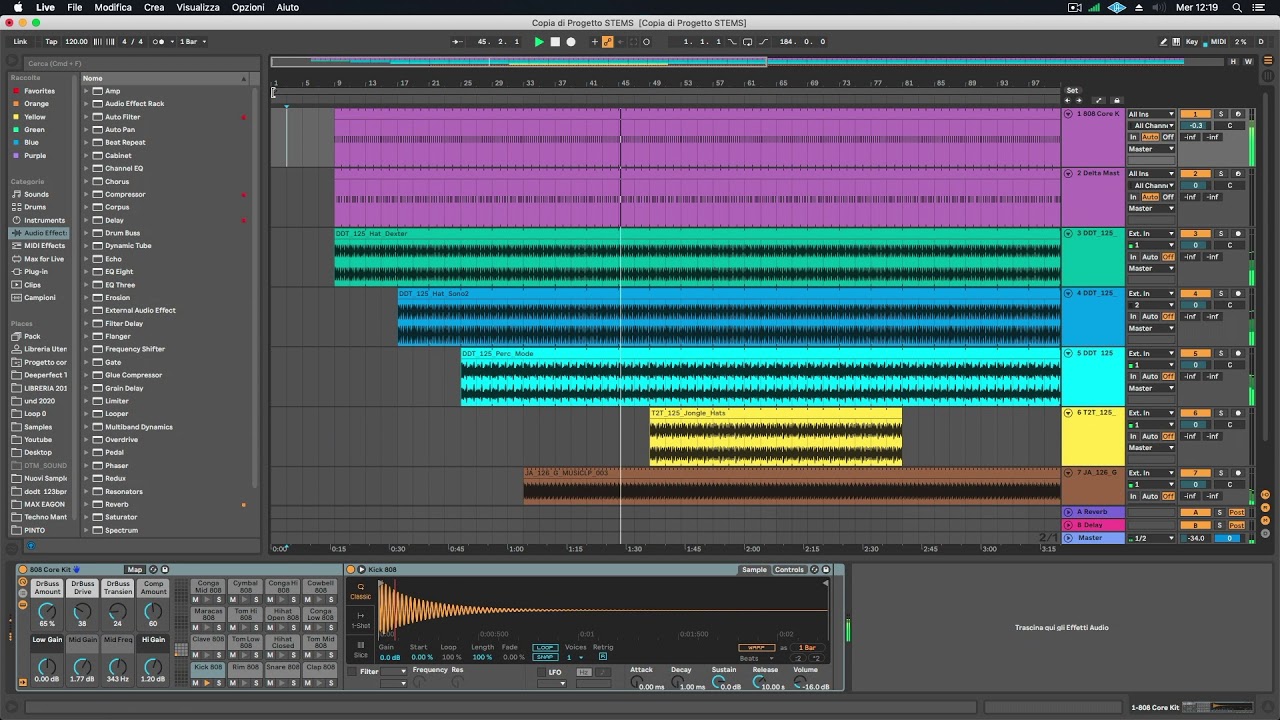
Task: Set track 1 monitor to In
Action: pyautogui.click(x=1133, y=137)
